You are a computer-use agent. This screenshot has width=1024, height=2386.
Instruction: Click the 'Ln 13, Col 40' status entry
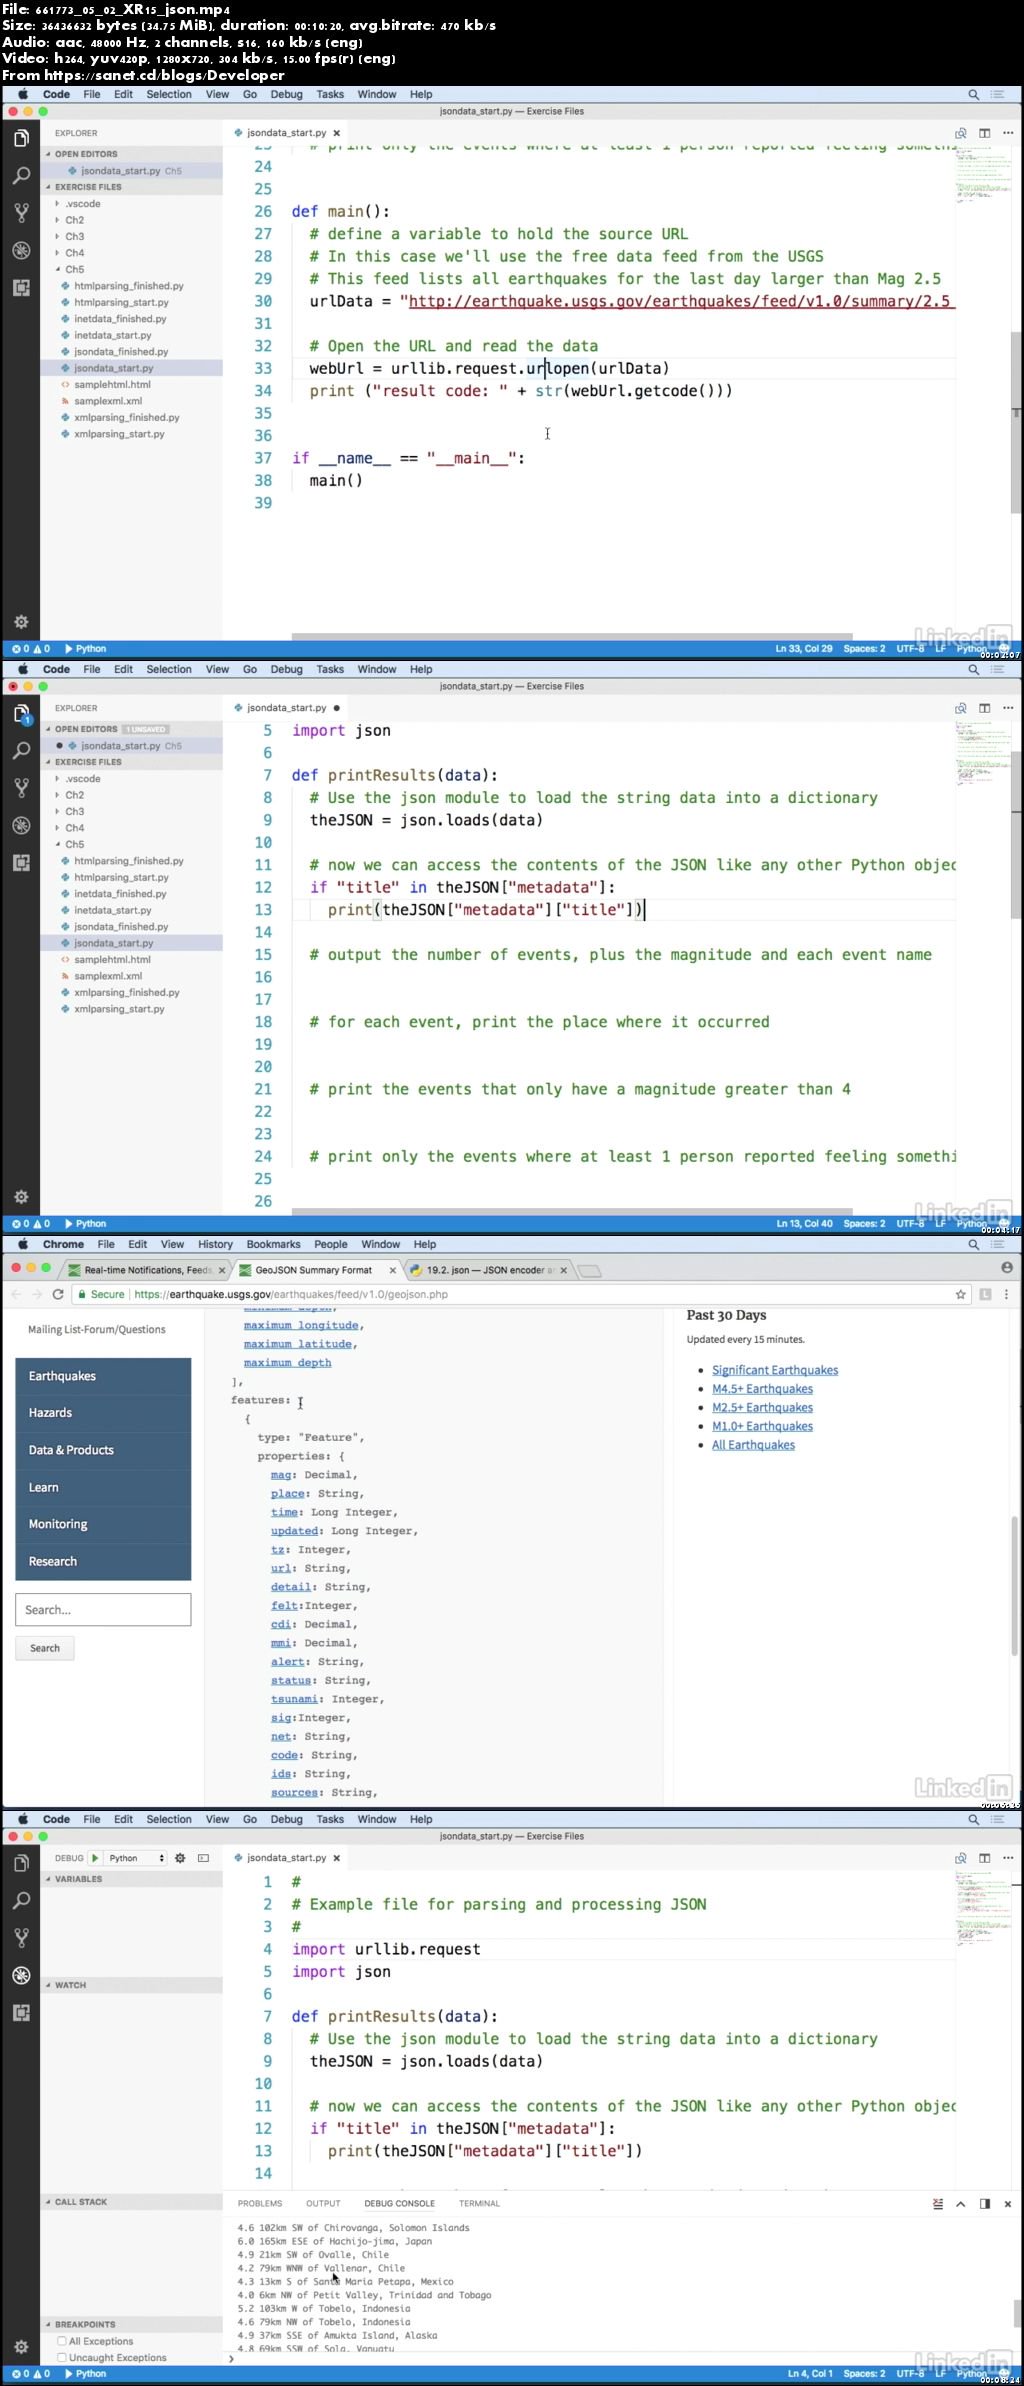[804, 1223]
